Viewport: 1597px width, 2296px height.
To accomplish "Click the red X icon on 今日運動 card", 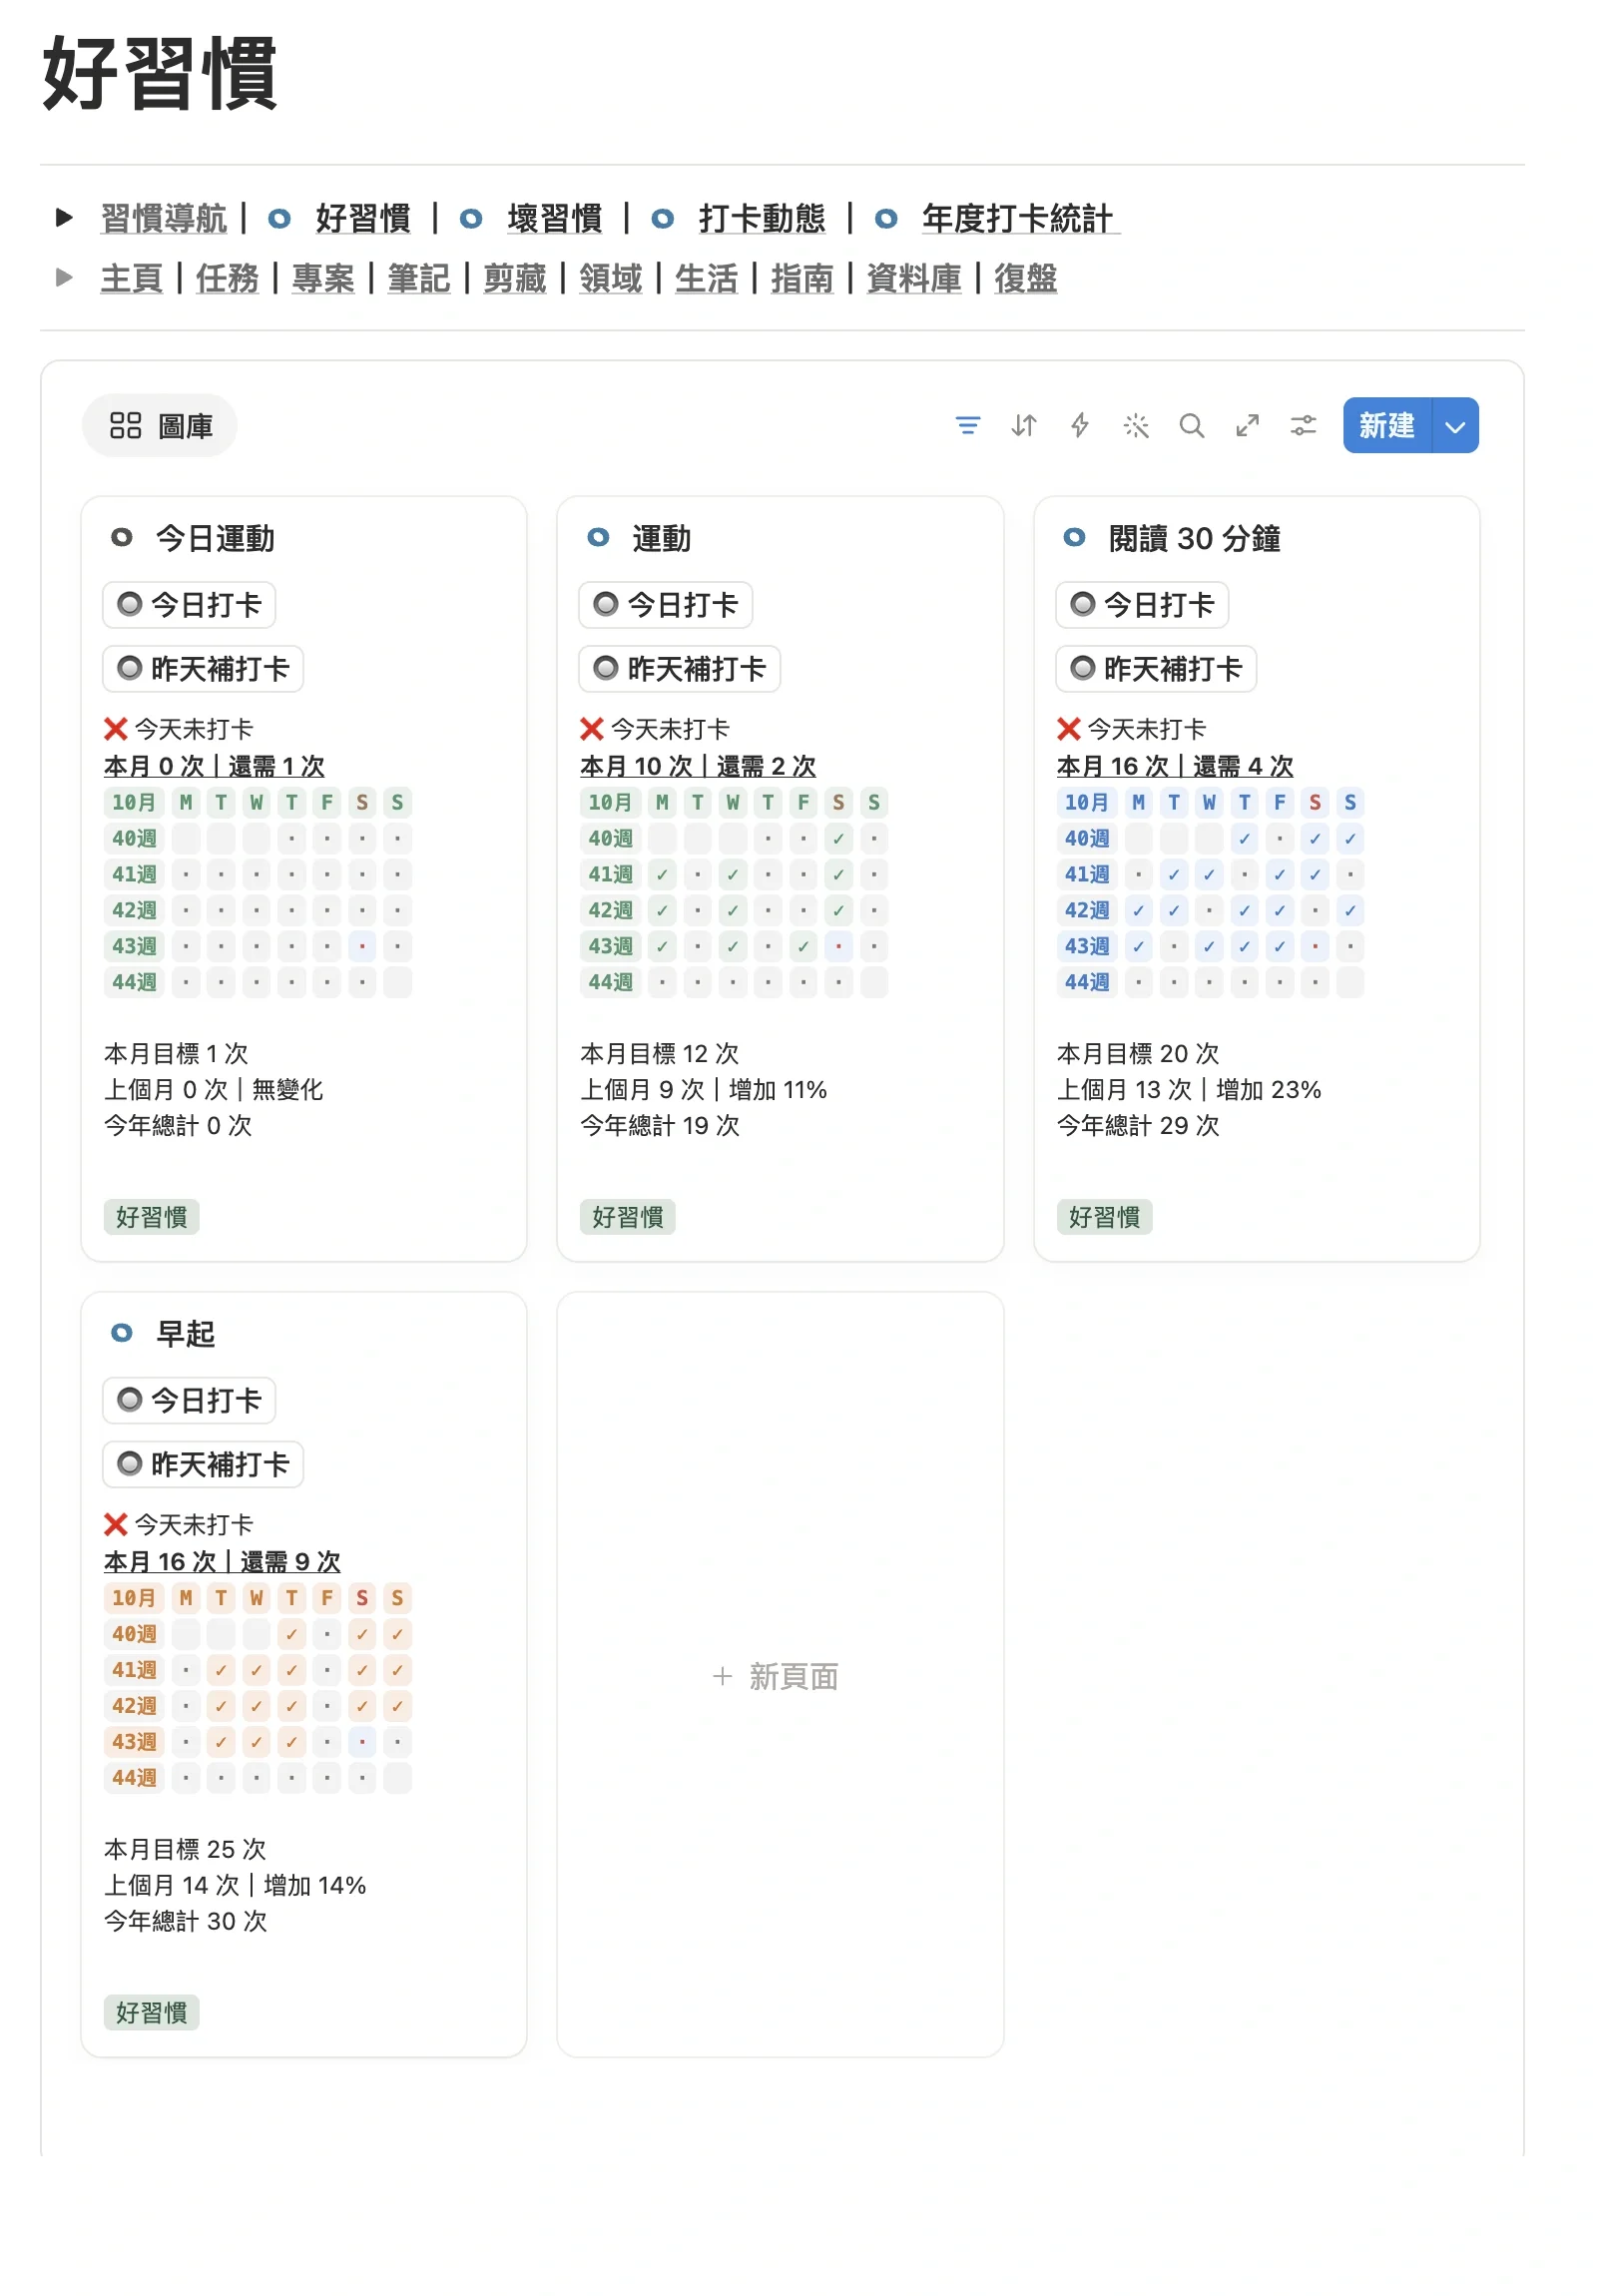I will (x=116, y=729).
